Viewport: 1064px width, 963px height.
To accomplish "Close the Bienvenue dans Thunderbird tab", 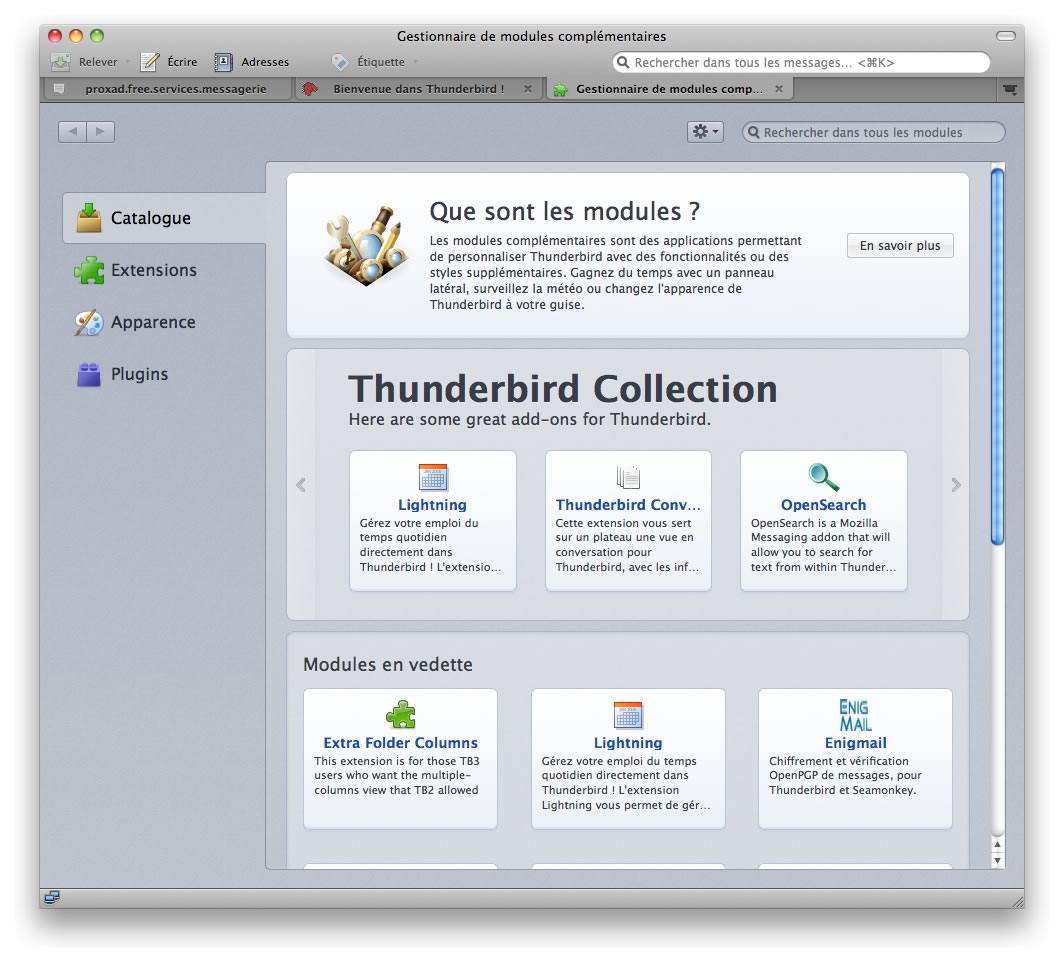I will [x=528, y=89].
